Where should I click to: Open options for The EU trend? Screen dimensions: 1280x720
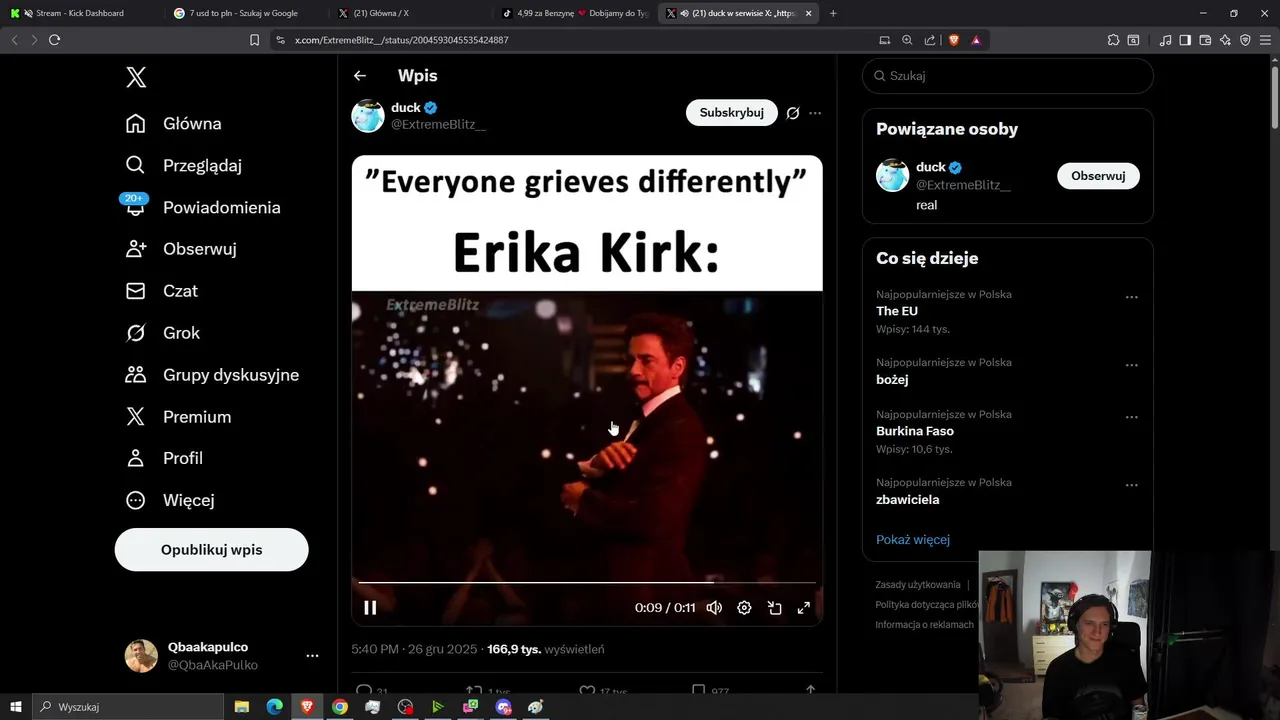click(x=1131, y=297)
